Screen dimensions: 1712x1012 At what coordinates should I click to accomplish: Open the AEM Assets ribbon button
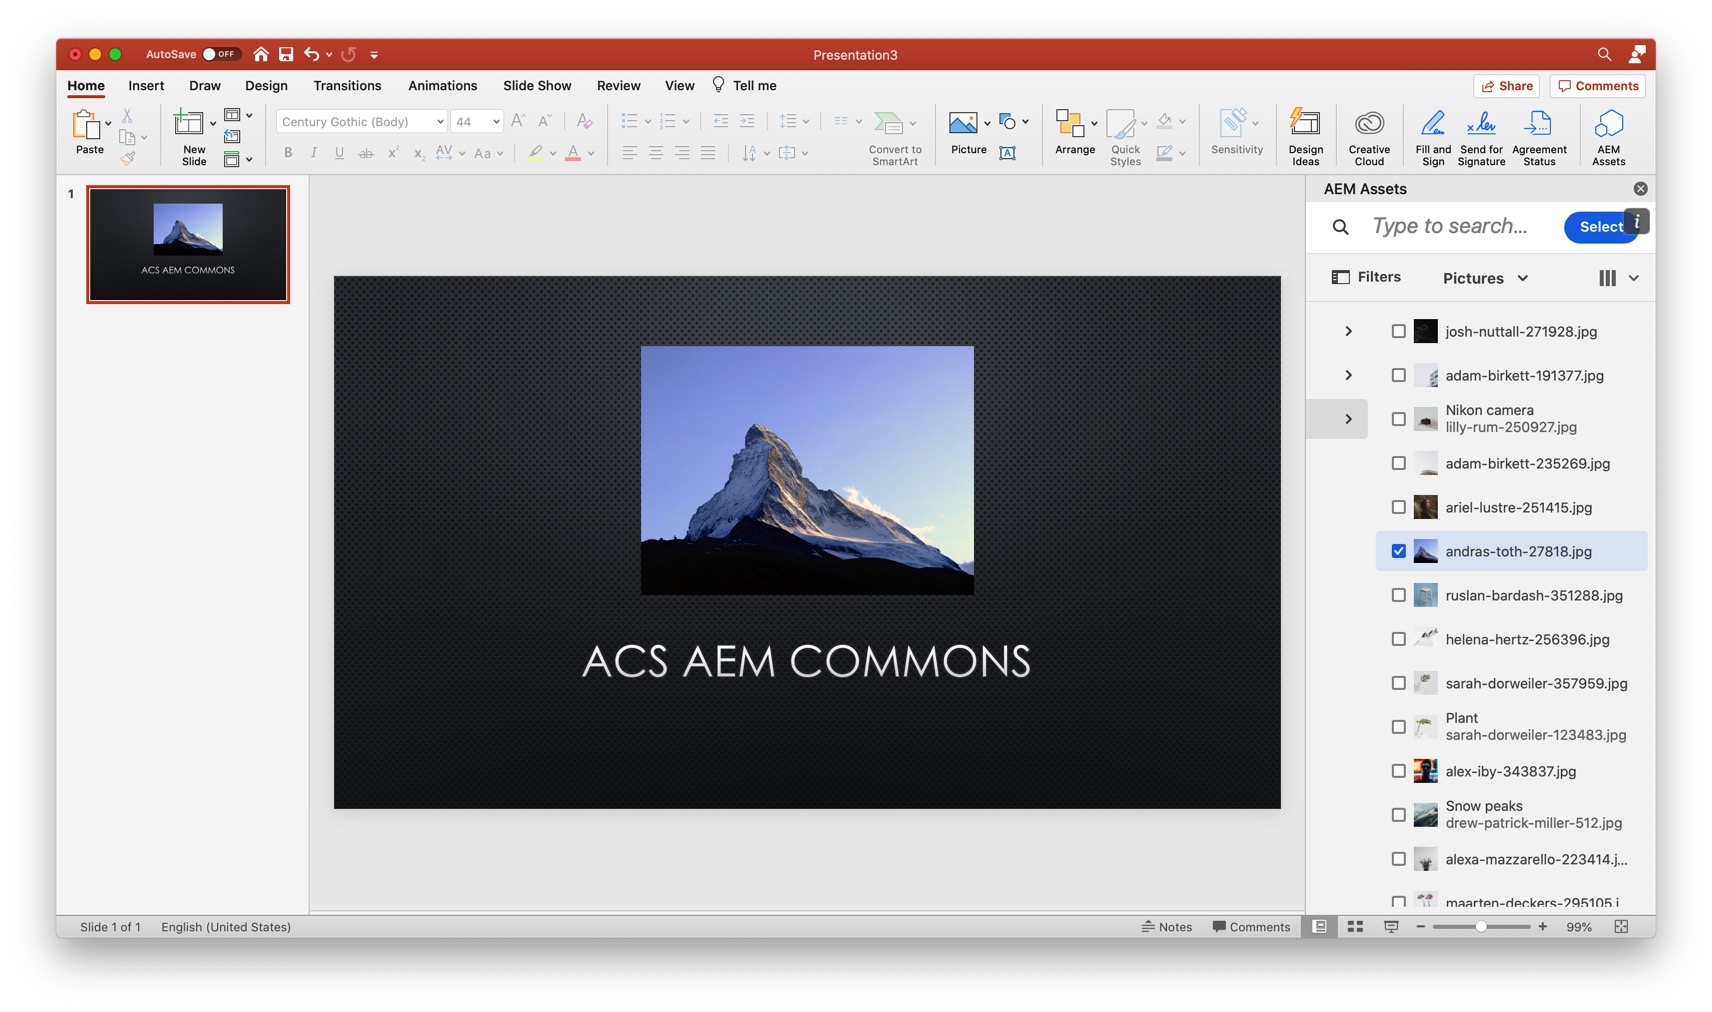pos(1608,136)
